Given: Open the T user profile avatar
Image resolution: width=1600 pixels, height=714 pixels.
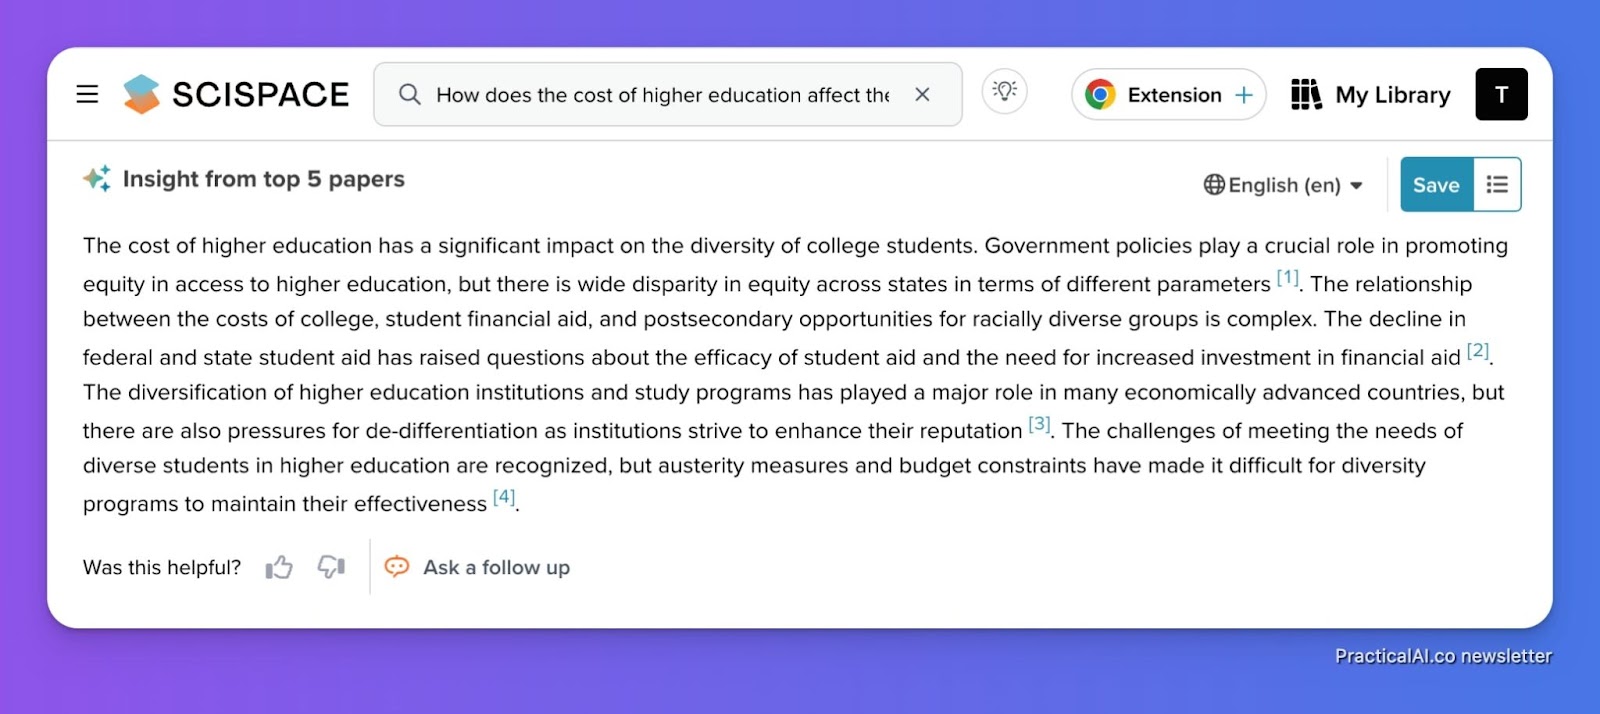Looking at the screenshot, I should click(1501, 94).
